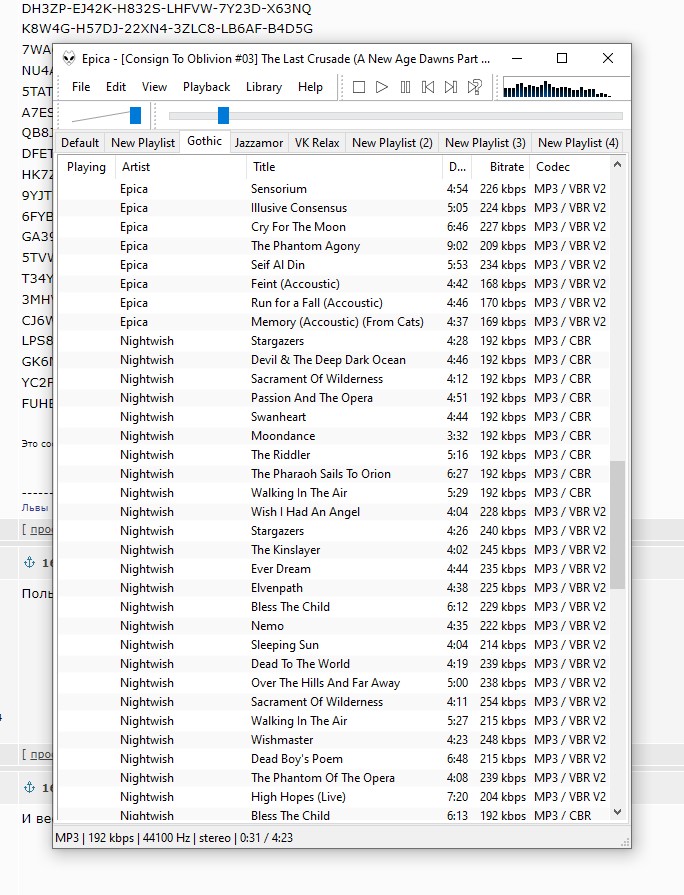Select the track The Kinslayer
The width and height of the screenshot is (684, 895).
[334, 550]
